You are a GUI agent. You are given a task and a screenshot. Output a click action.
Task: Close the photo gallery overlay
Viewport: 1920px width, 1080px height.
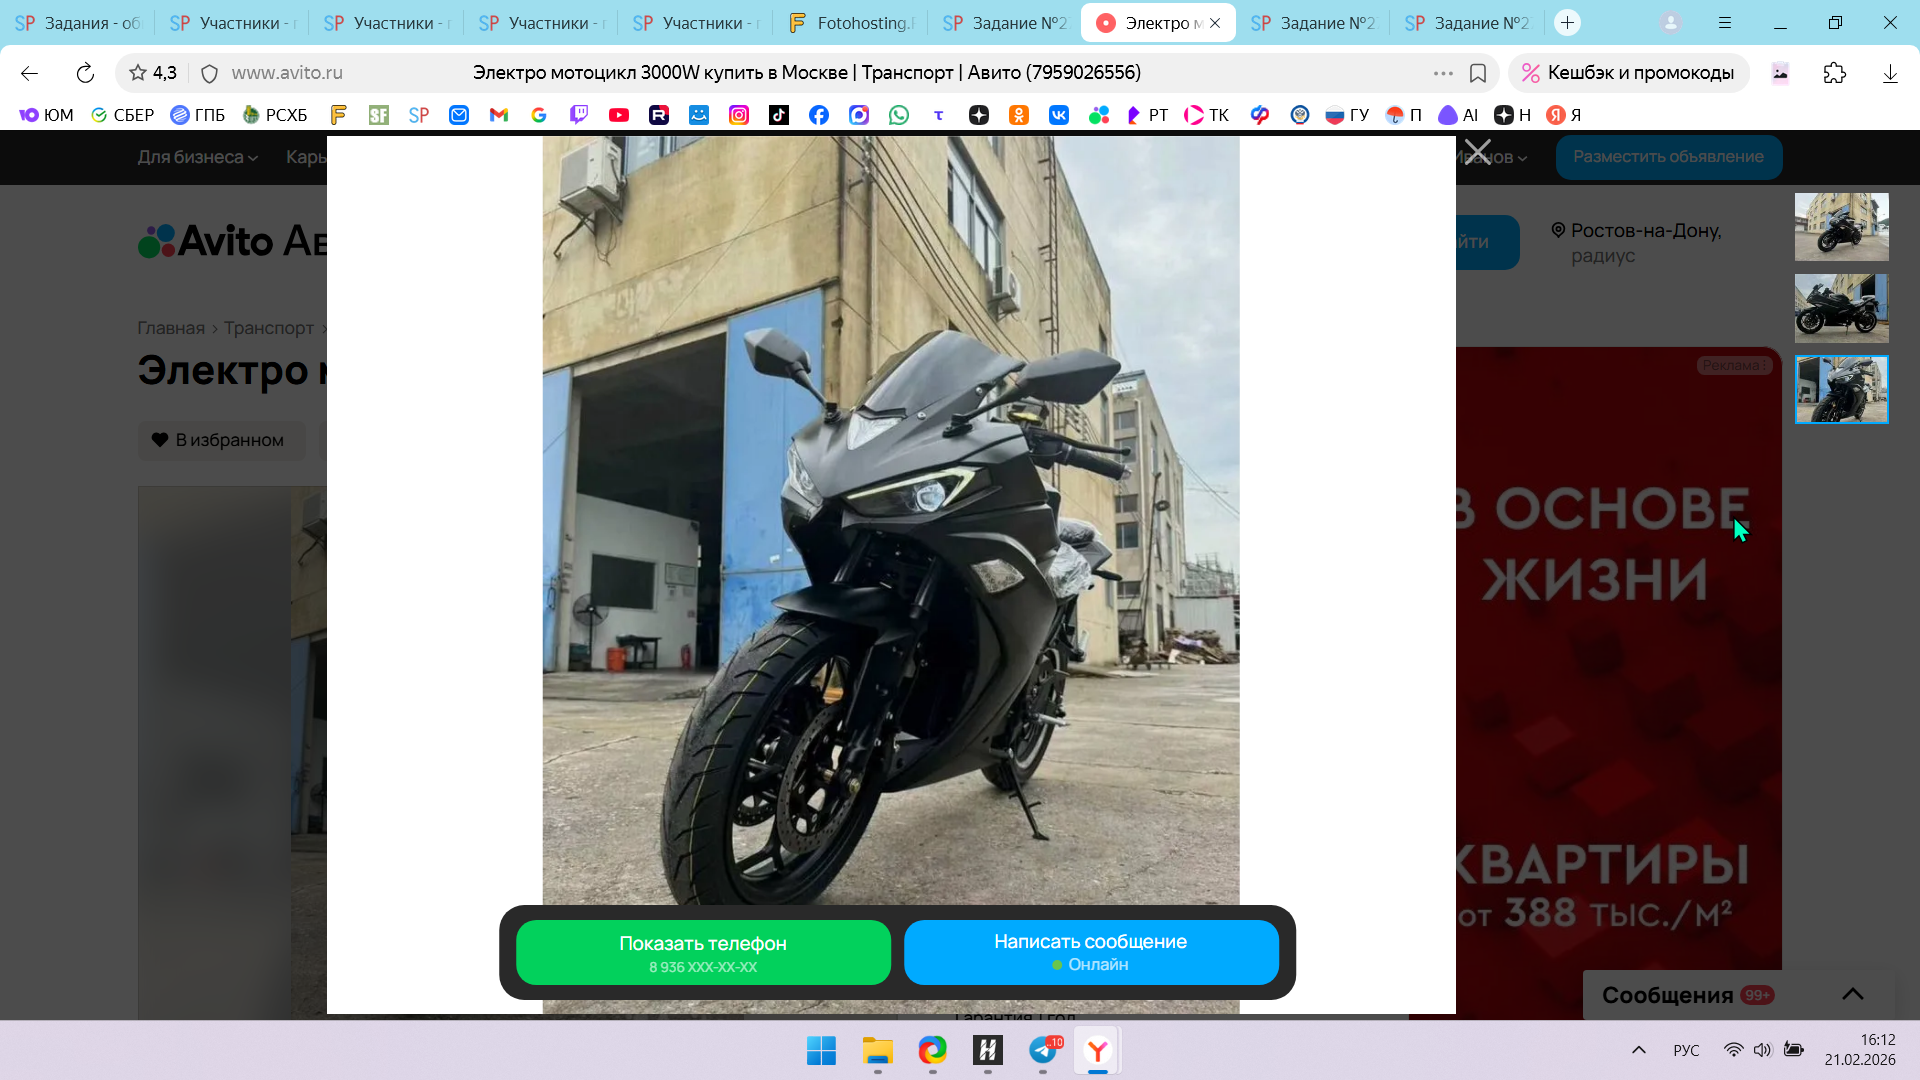[x=1477, y=152]
